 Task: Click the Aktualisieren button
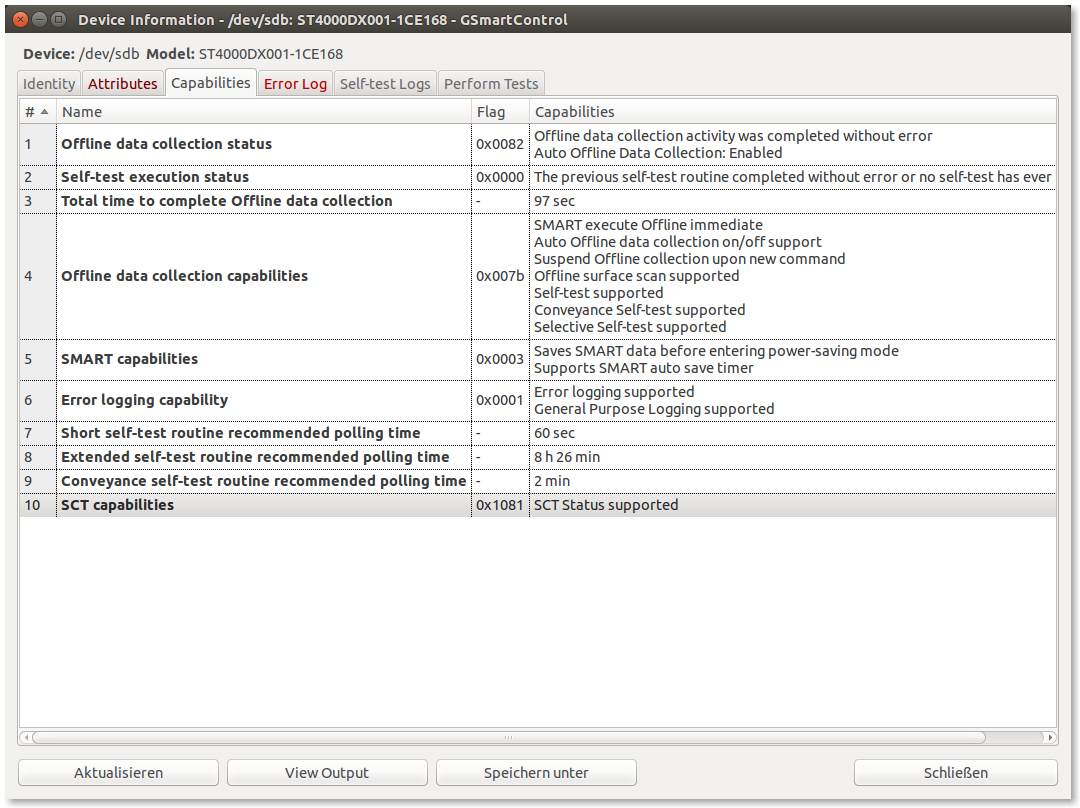point(118,773)
